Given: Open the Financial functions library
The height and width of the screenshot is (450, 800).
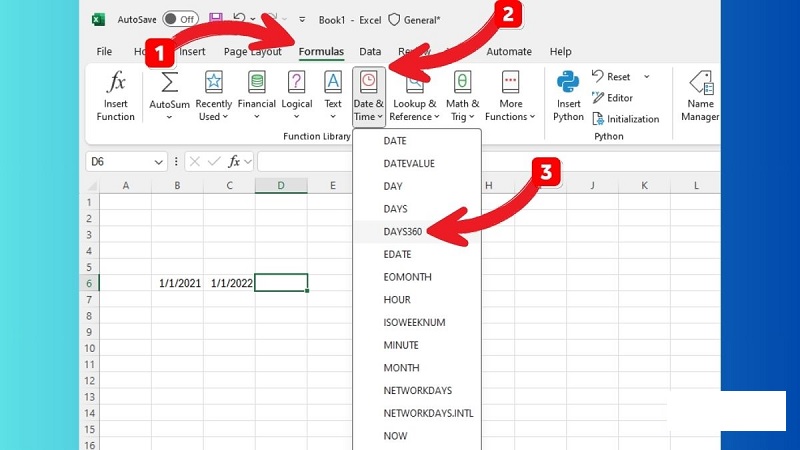Looking at the screenshot, I should coord(257,95).
